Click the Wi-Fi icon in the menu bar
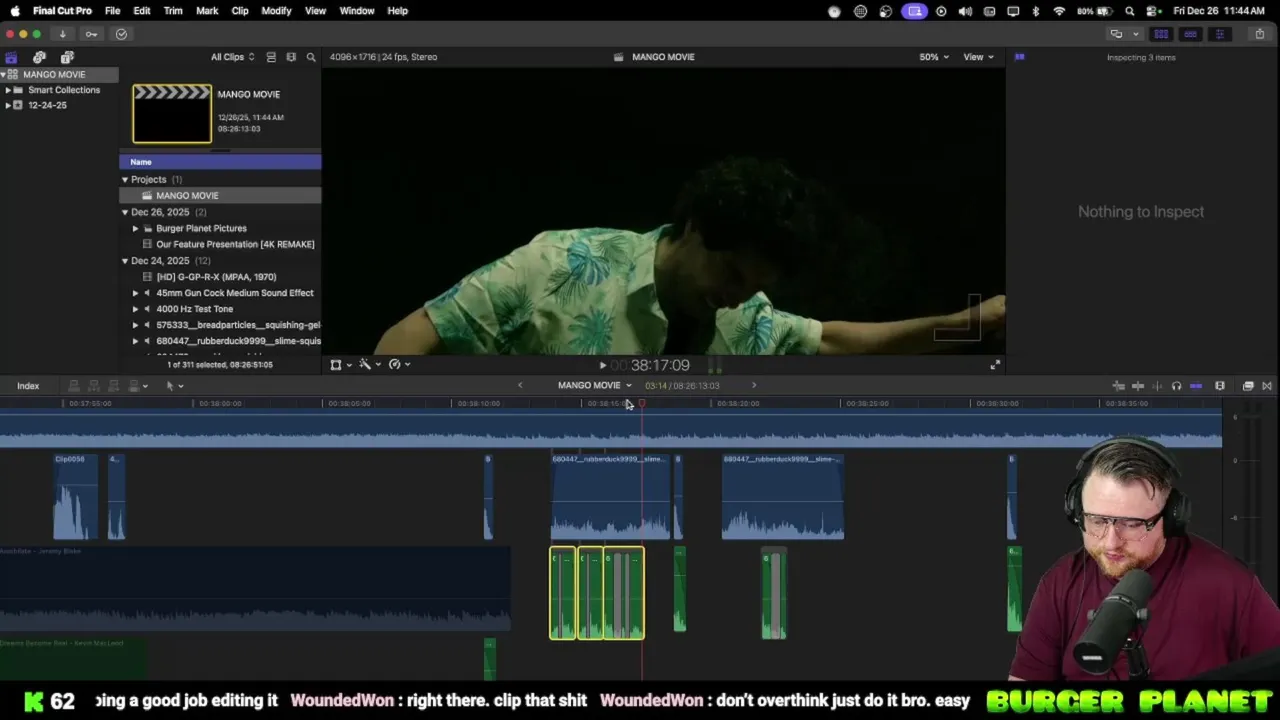1280x720 pixels. coord(1059,11)
